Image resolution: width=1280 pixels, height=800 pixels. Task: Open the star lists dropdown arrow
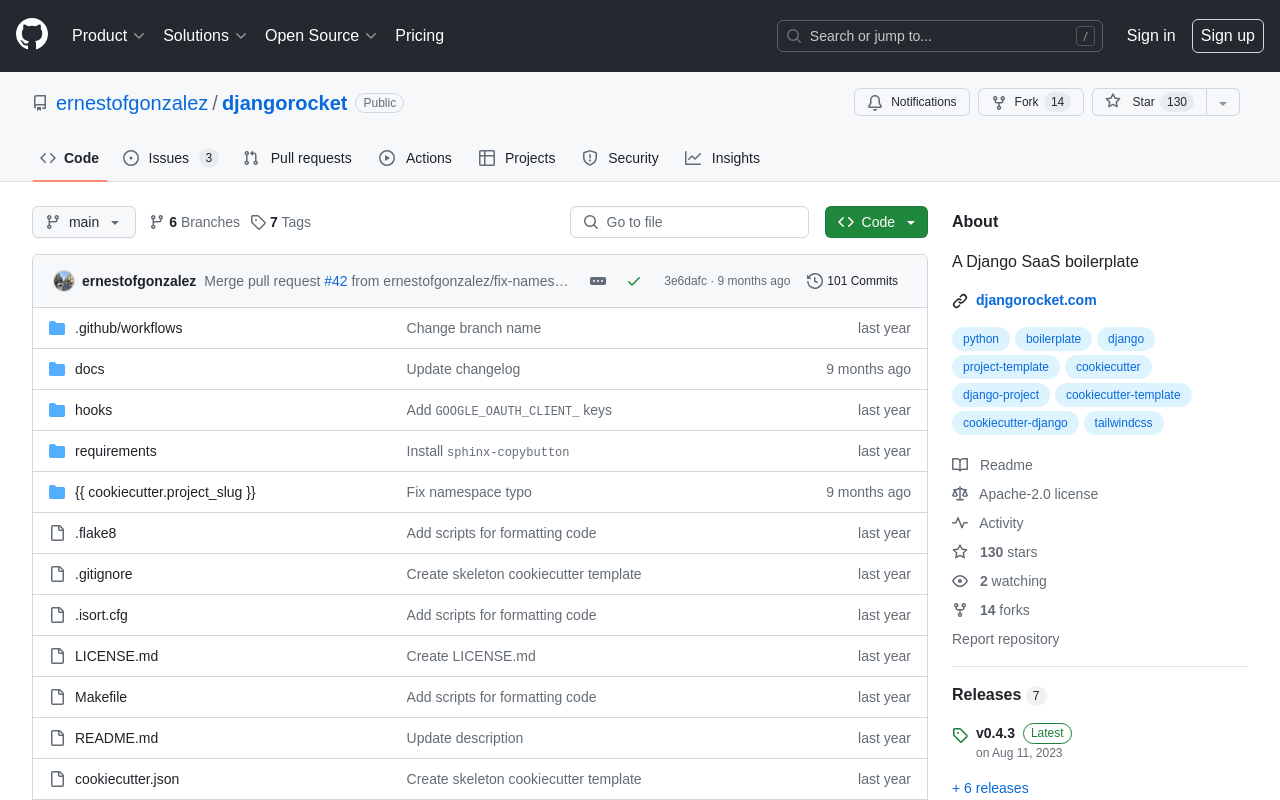pos(1223,102)
